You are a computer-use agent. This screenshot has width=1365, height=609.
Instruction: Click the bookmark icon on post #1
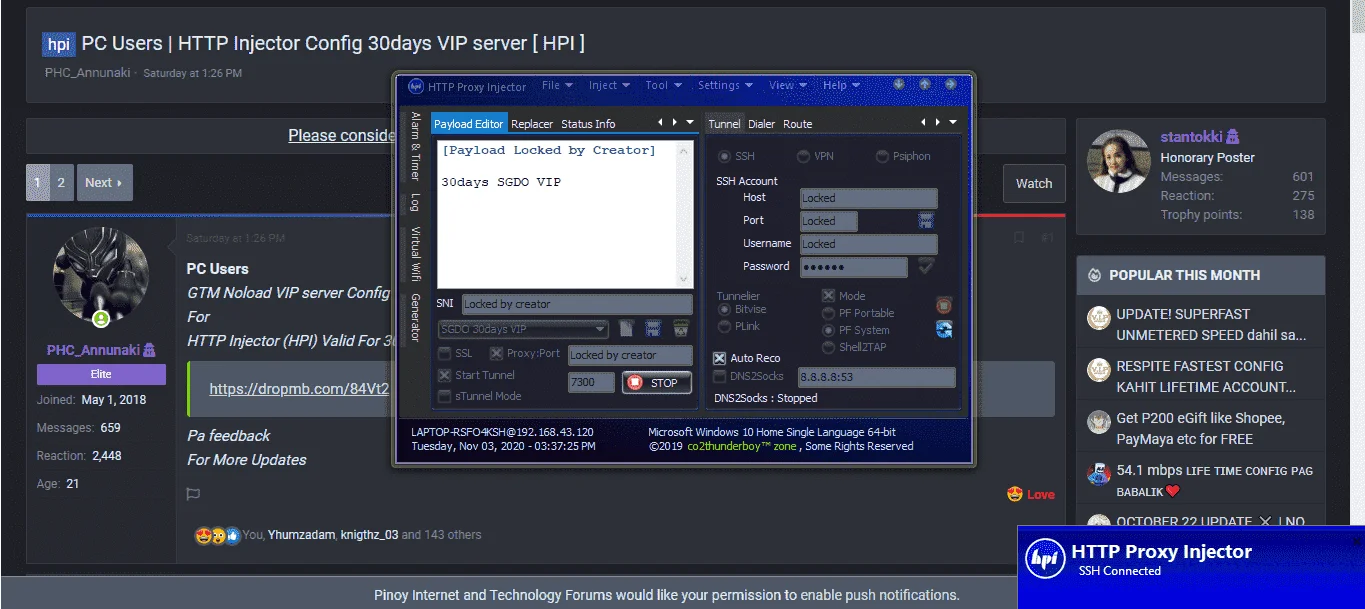pyautogui.click(x=1019, y=238)
